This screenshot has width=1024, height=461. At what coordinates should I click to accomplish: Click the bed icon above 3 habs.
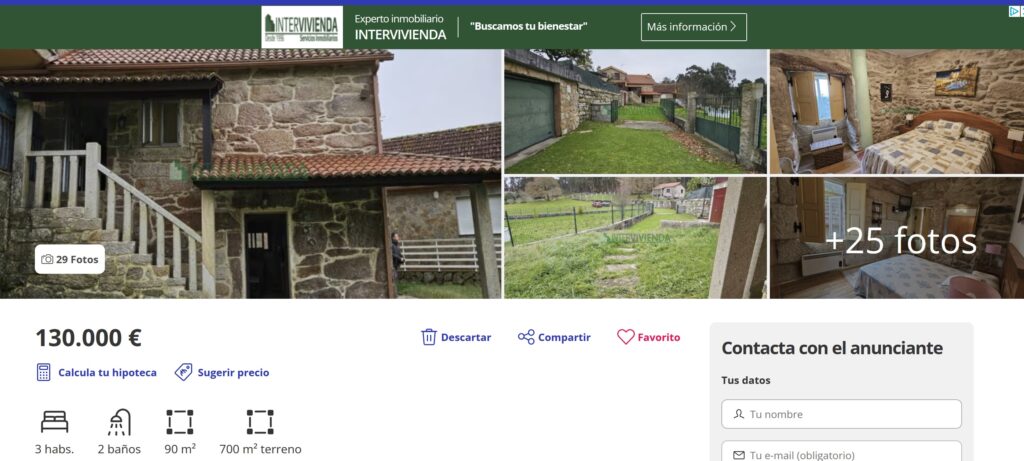tap(54, 422)
